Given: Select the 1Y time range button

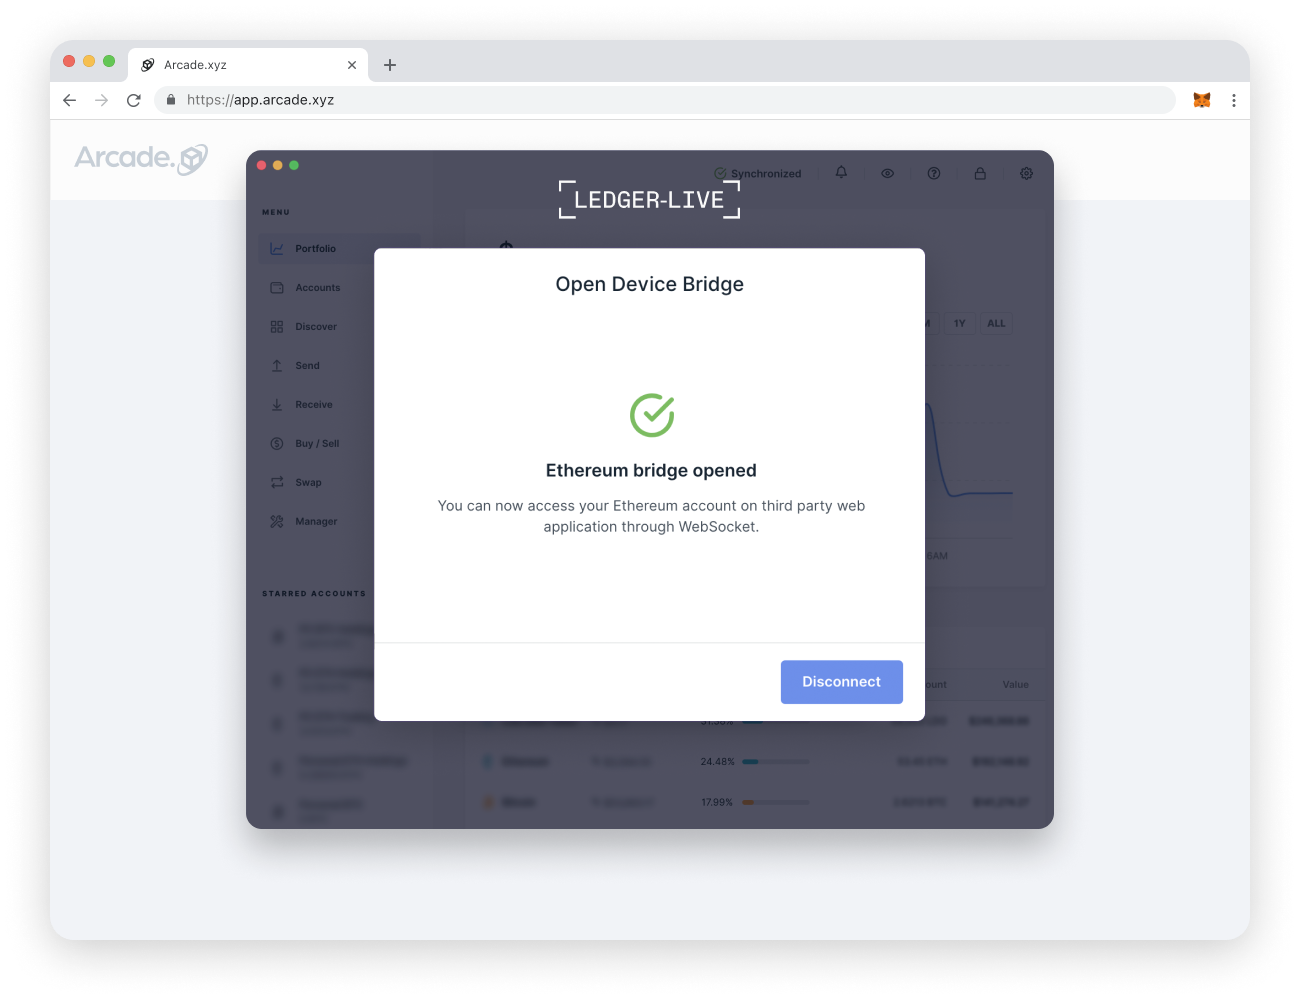Looking at the screenshot, I should pyautogui.click(x=959, y=323).
